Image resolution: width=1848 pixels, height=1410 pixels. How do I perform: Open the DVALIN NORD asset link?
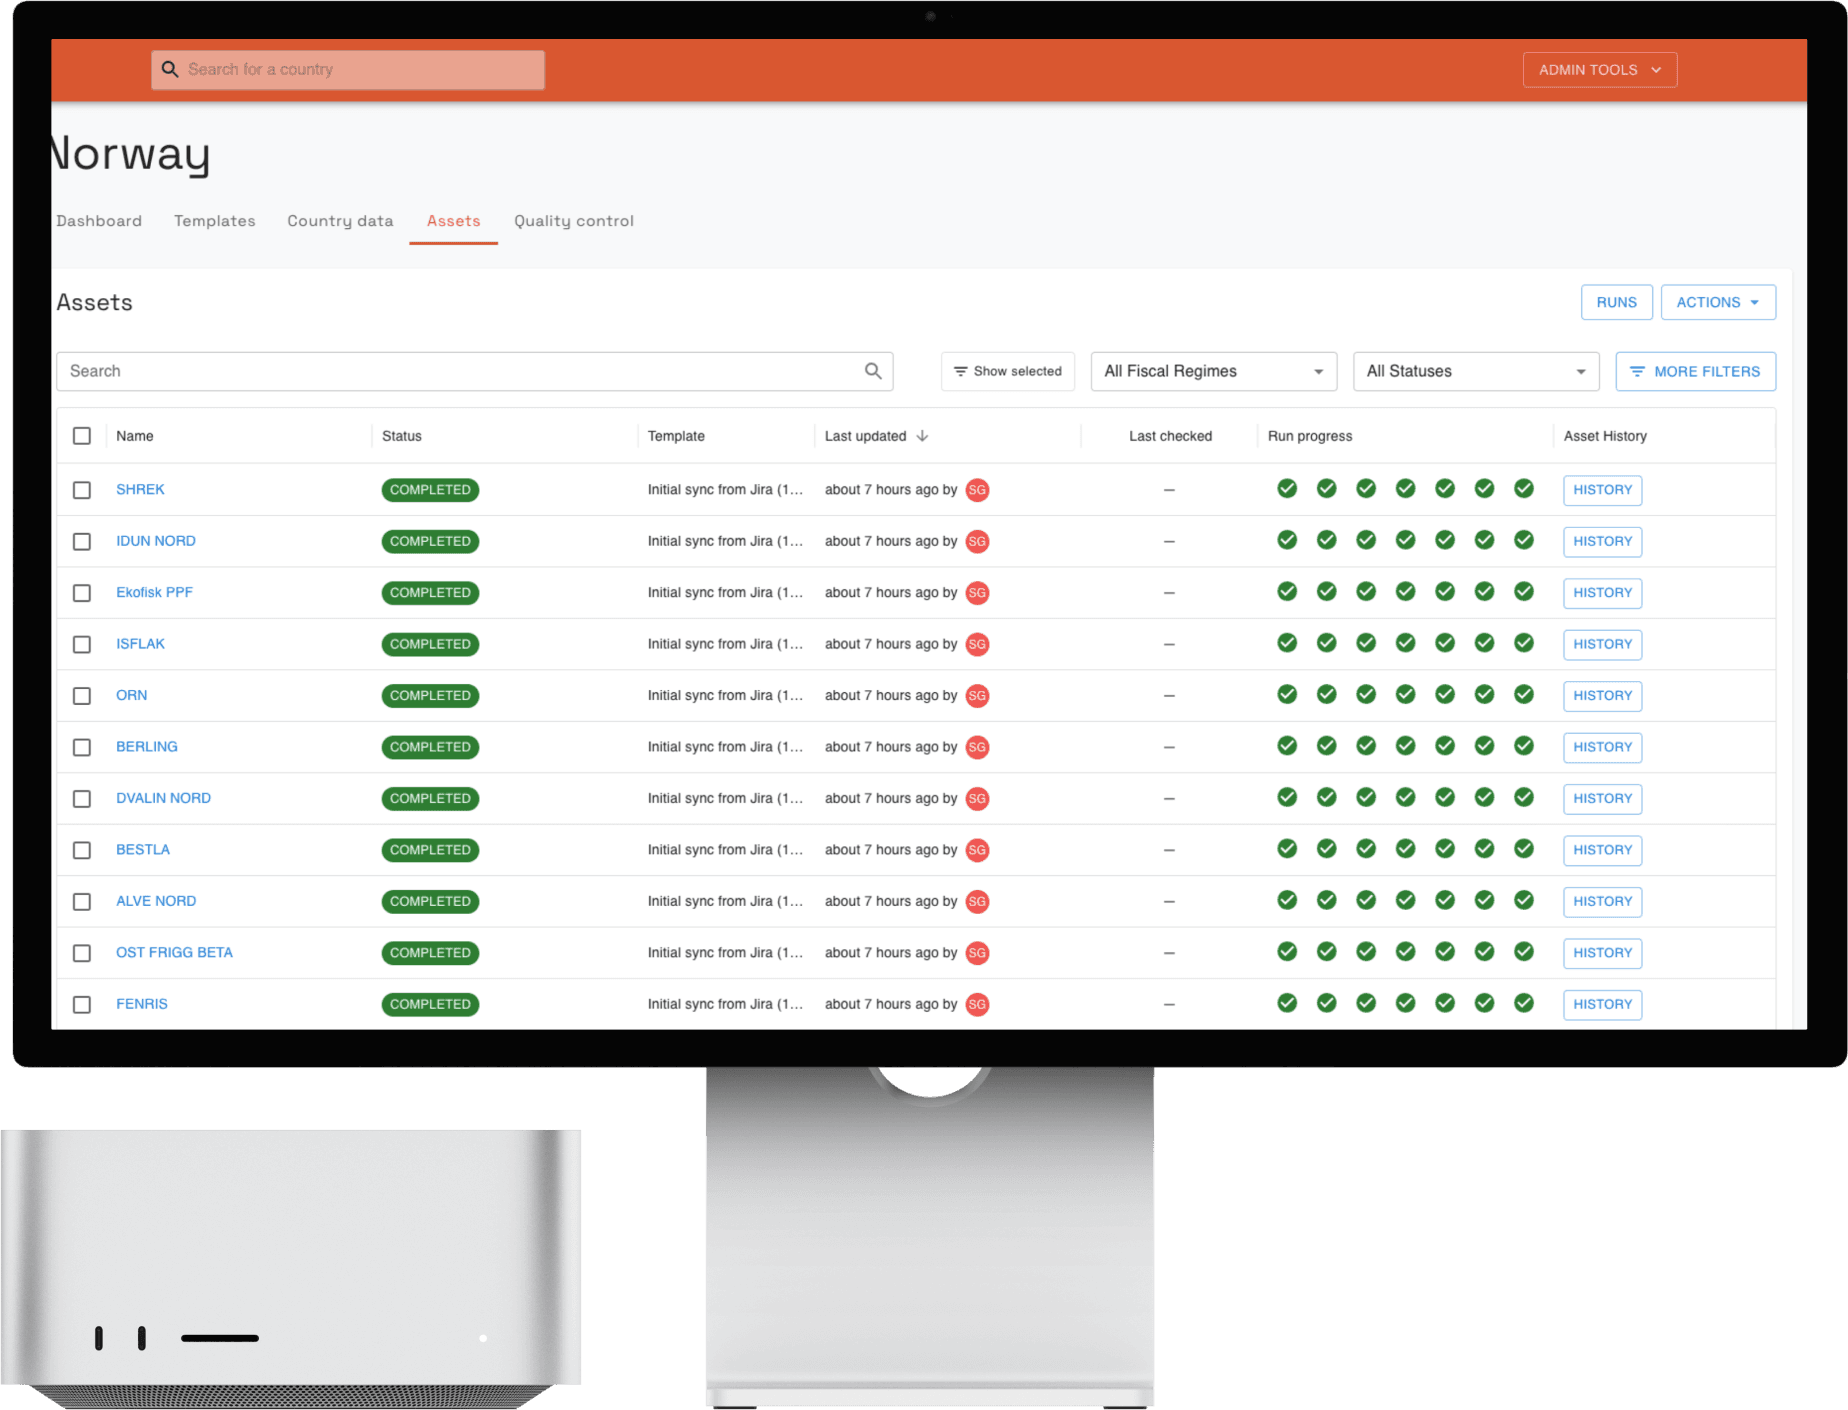163,798
